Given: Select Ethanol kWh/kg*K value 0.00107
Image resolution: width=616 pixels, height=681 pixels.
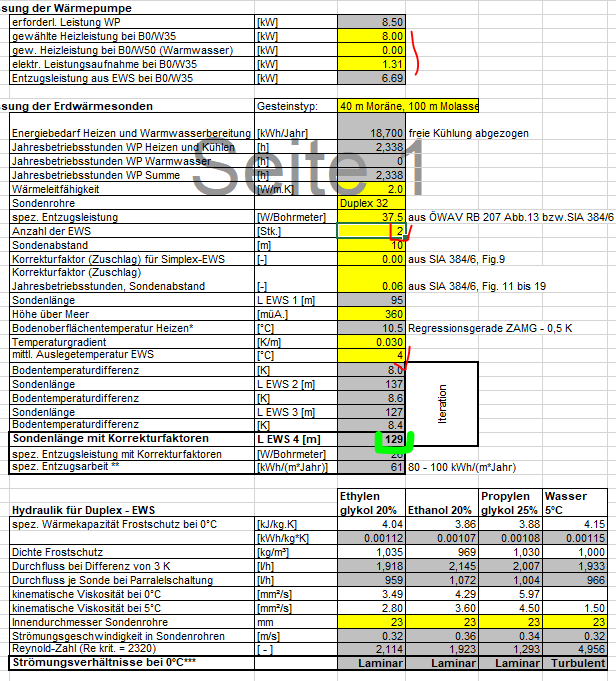Looking at the screenshot, I should pyautogui.click(x=442, y=538).
